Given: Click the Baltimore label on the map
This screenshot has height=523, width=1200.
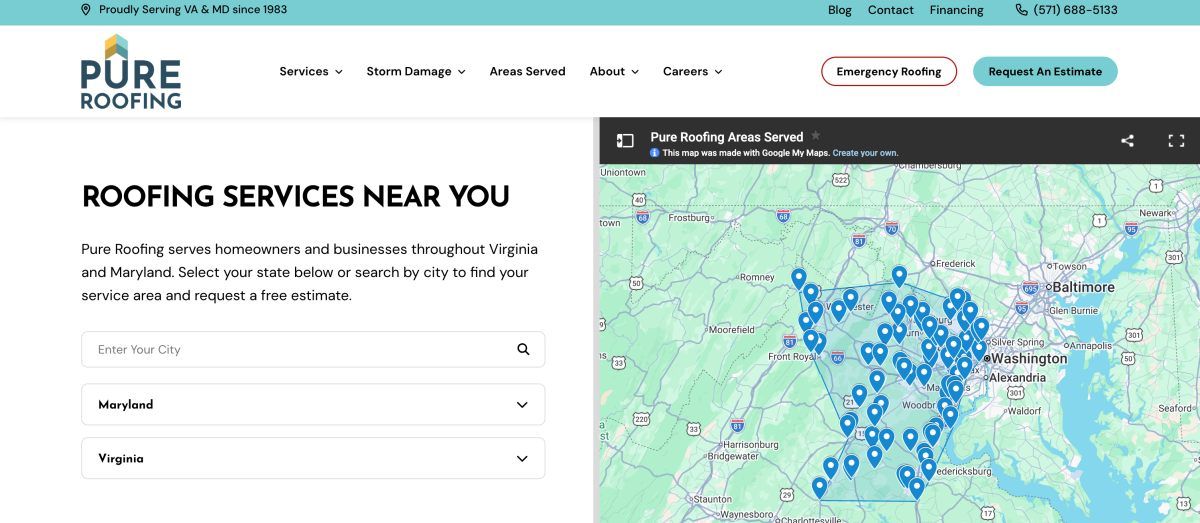Looking at the screenshot, I should (1081, 287).
